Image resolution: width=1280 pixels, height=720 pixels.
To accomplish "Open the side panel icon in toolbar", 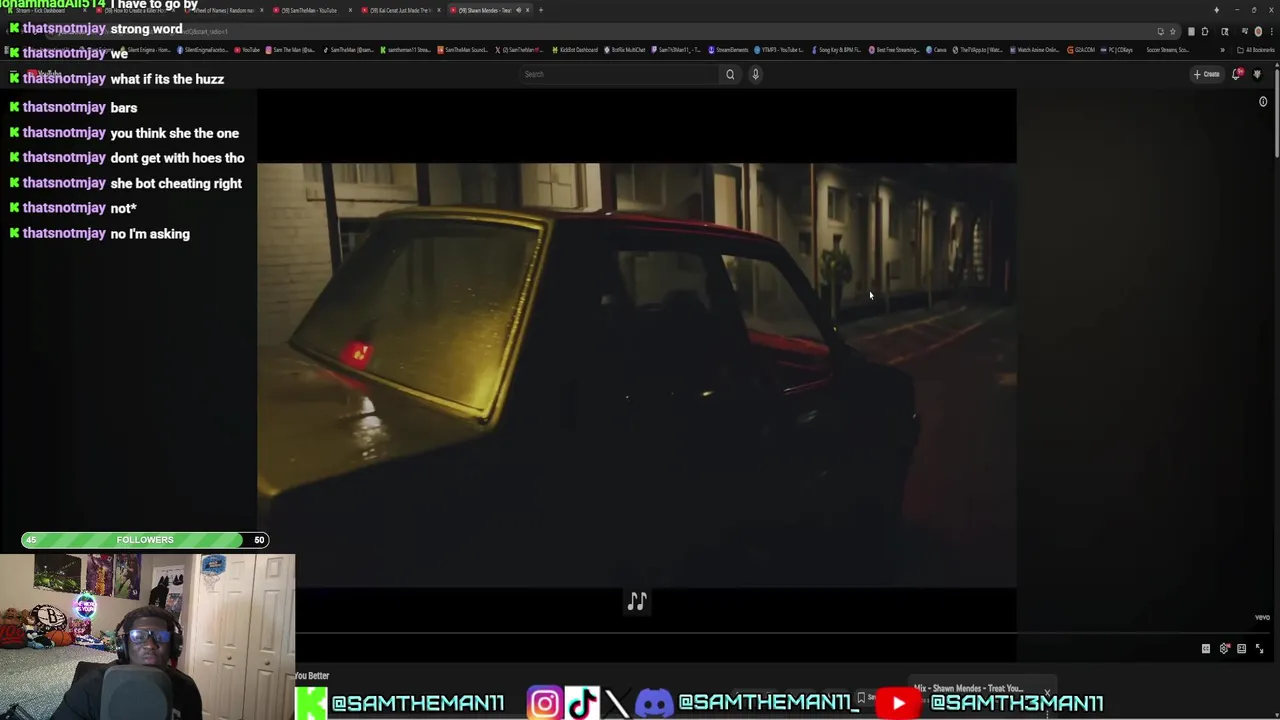I will [1224, 31].
